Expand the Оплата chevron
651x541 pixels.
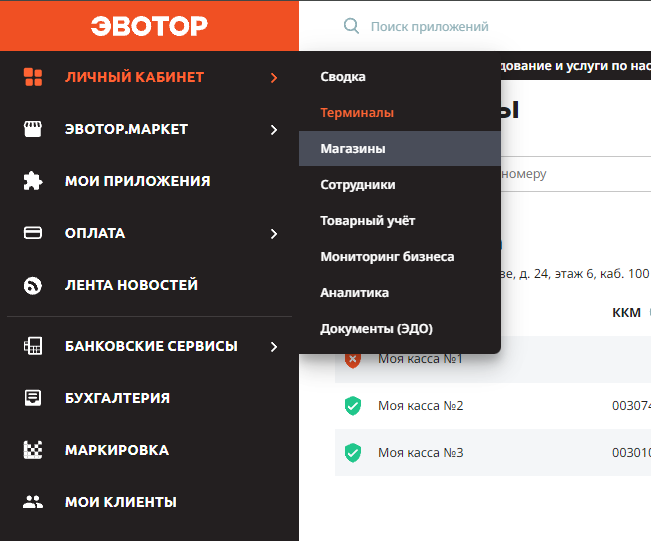274,234
